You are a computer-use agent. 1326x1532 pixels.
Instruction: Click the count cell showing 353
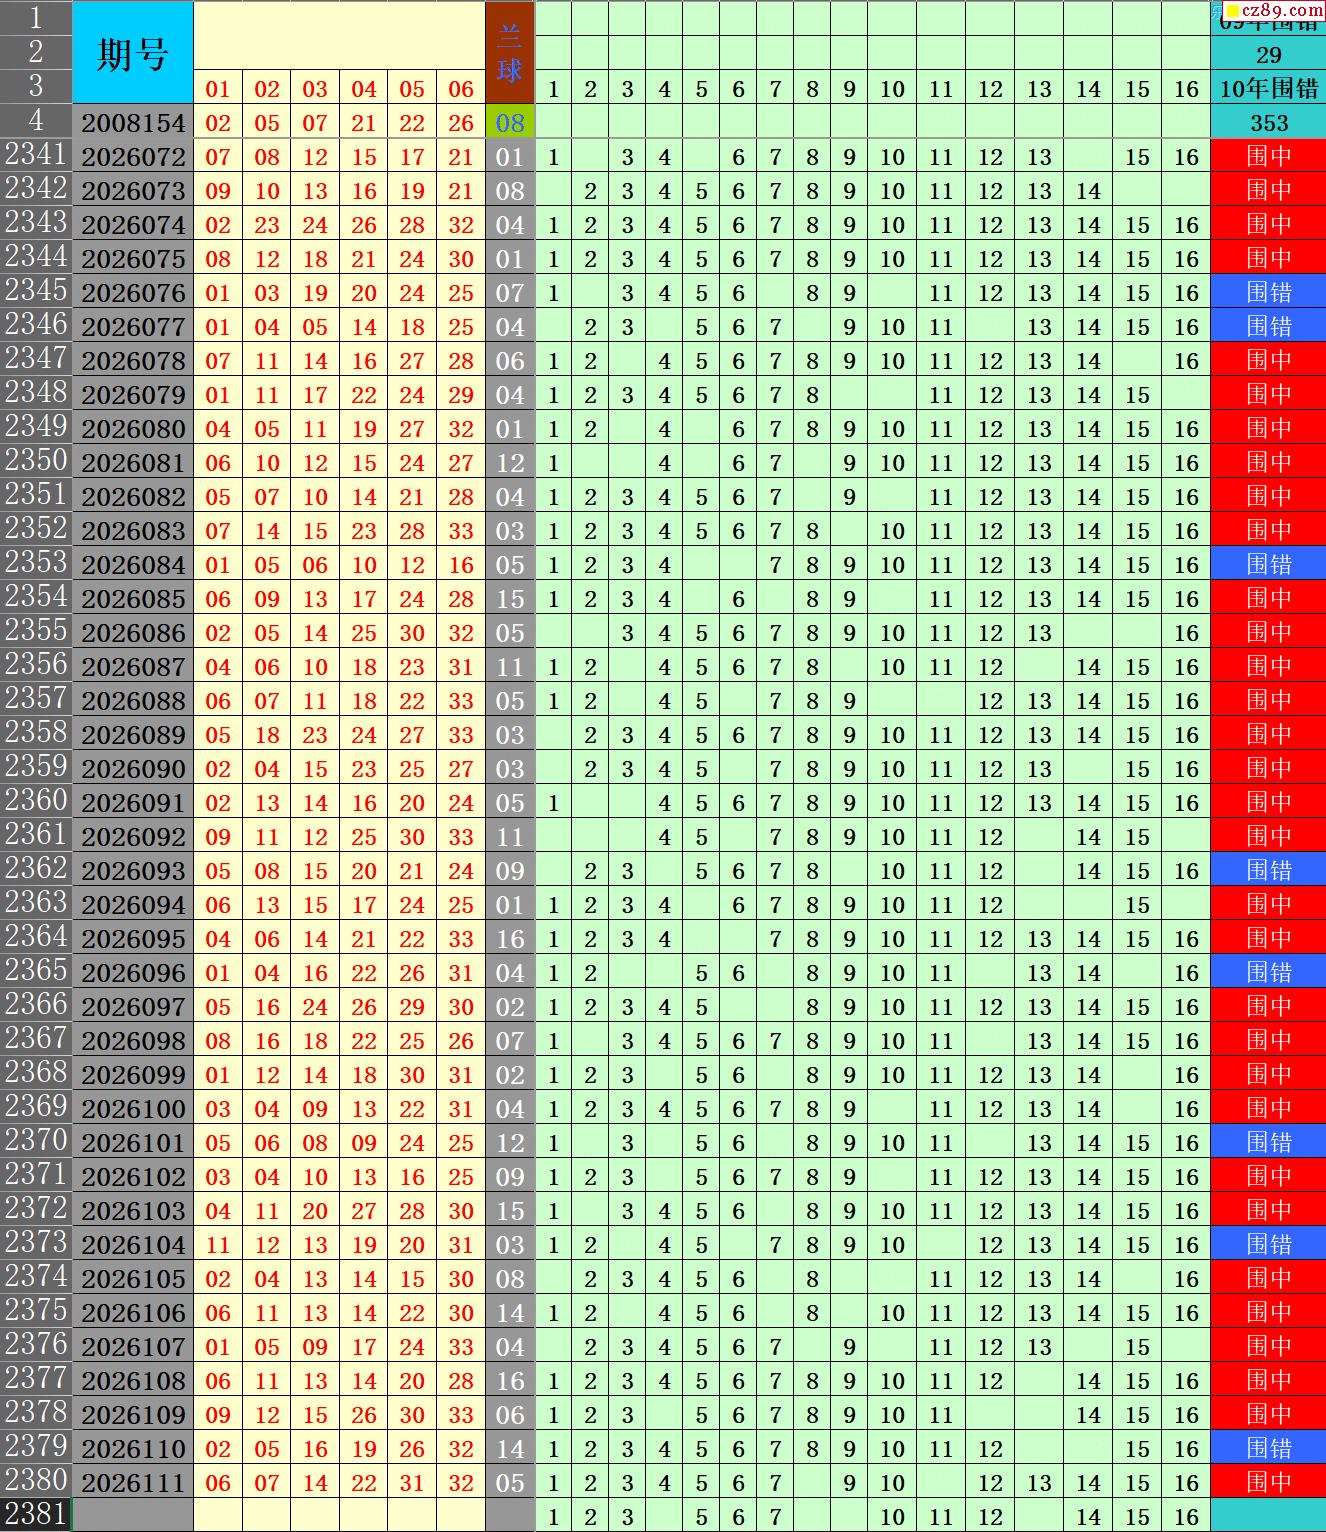(x=1269, y=123)
